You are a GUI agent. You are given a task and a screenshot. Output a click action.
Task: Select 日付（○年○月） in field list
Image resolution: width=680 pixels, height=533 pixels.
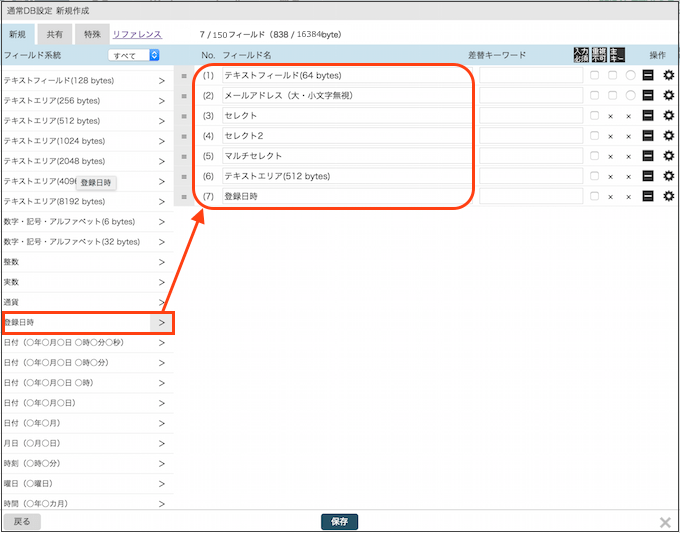click(x=87, y=423)
